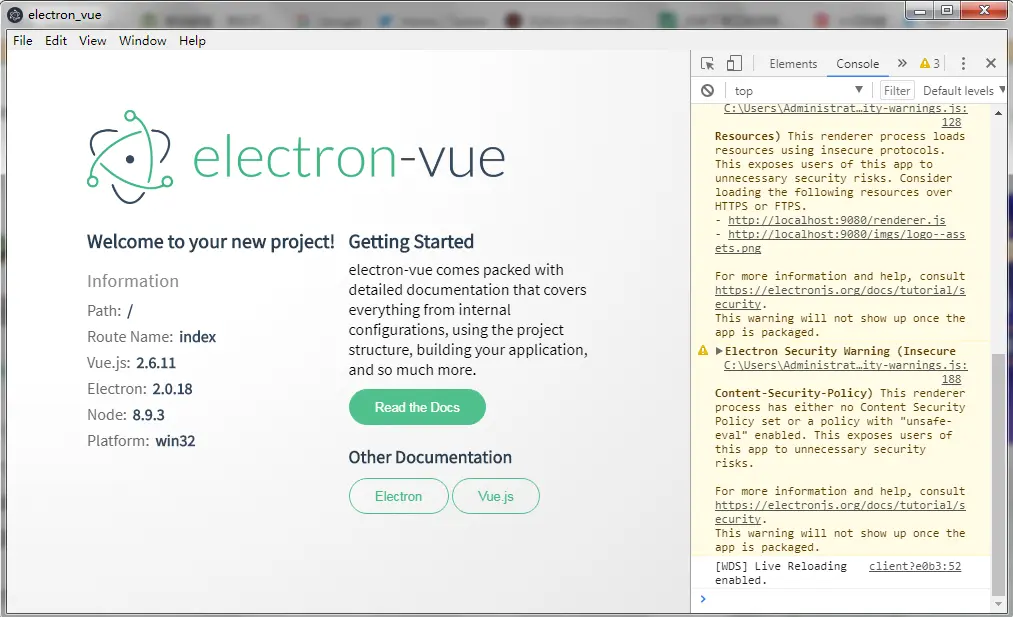Click the yellow warnings count badge

coord(930,63)
